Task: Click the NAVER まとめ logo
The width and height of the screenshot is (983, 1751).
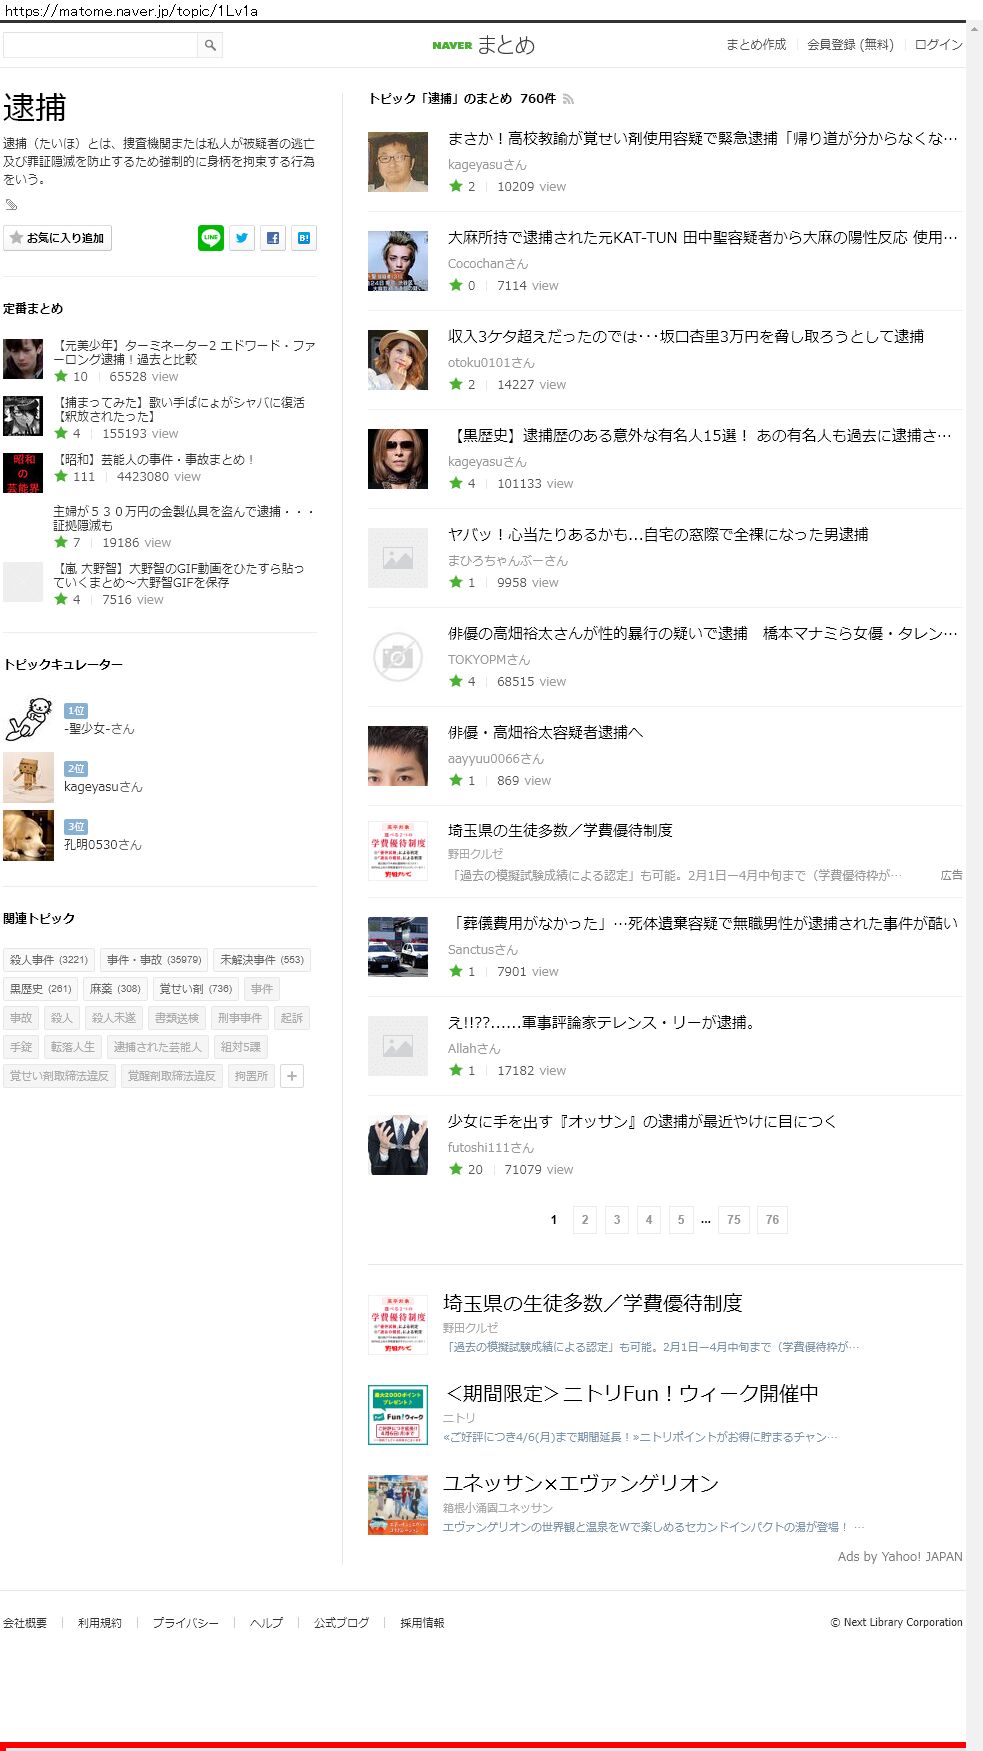Action: (484, 45)
